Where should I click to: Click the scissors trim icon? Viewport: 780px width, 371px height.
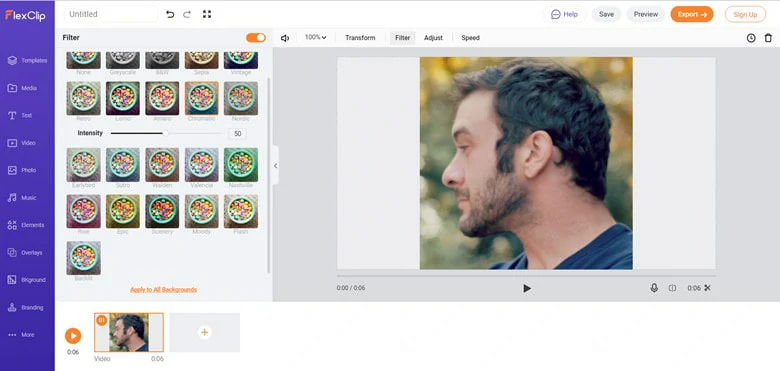point(707,288)
